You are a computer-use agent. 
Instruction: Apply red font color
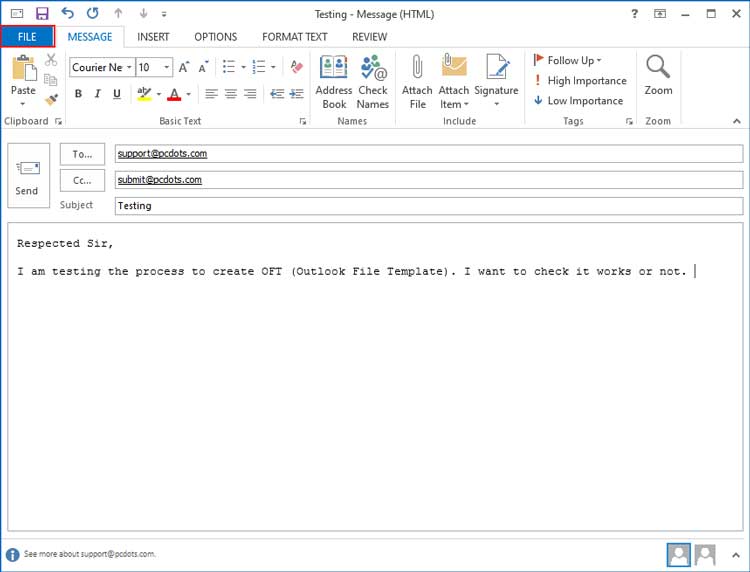[x=174, y=94]
